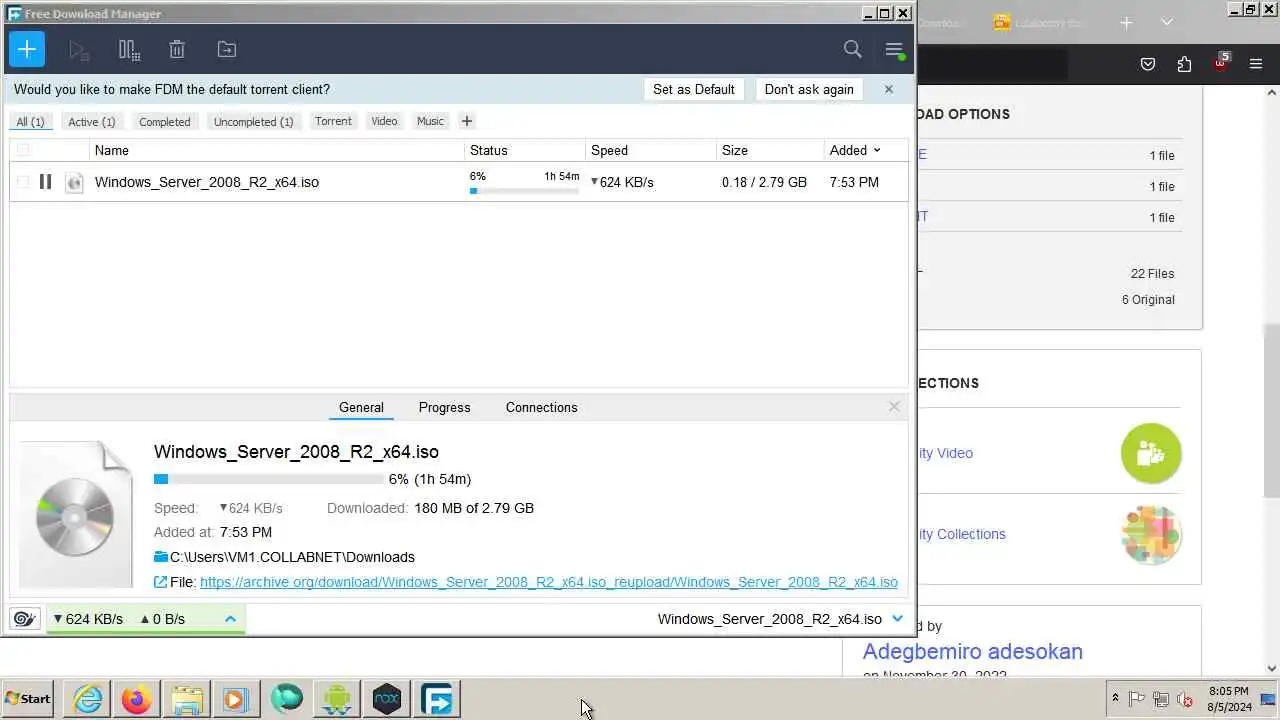Click the download speed 624 KB/s status indicator
1280x720 pixels.
point(88,619)
